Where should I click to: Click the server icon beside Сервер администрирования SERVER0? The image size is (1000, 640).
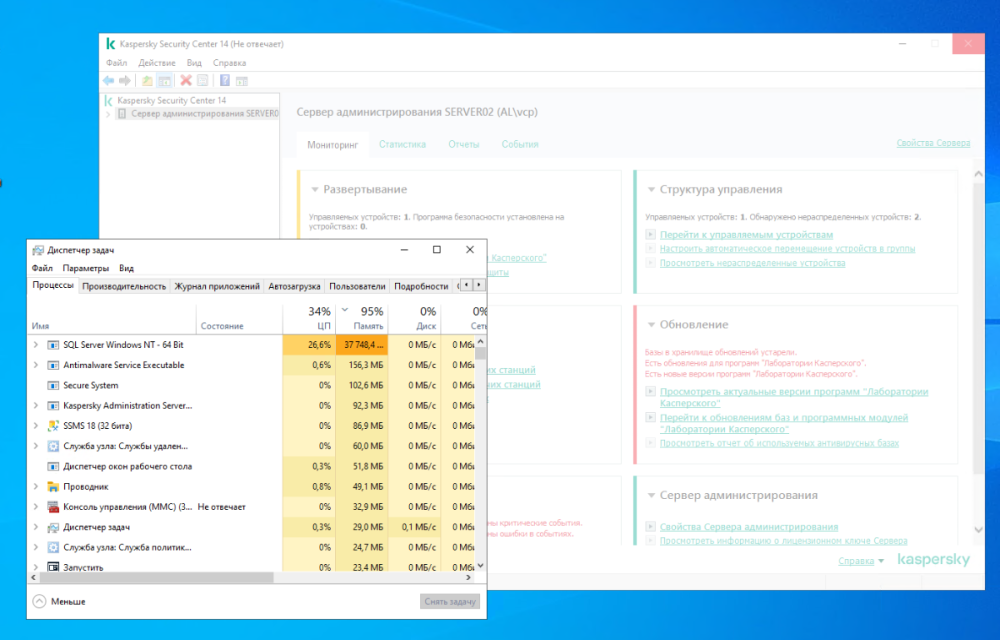tap(122, 113)
